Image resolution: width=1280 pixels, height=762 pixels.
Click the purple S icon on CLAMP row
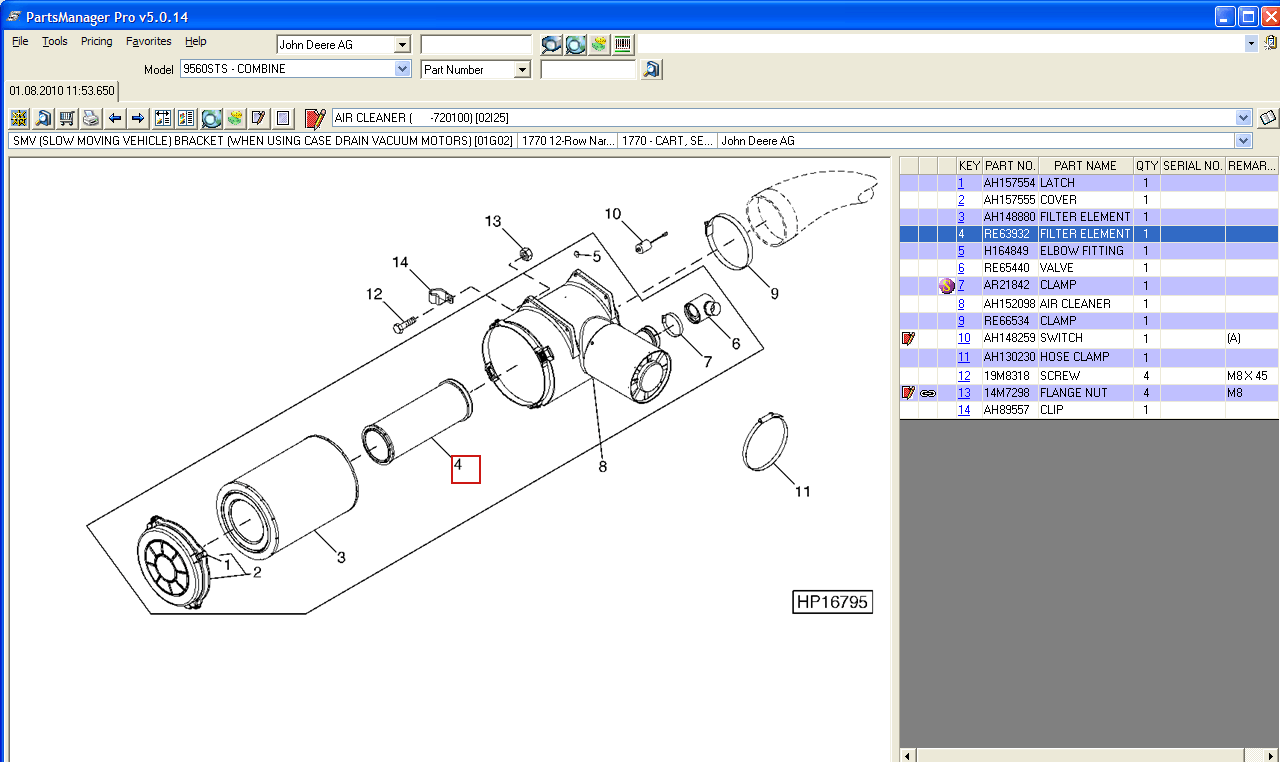[x=946, y=286]
